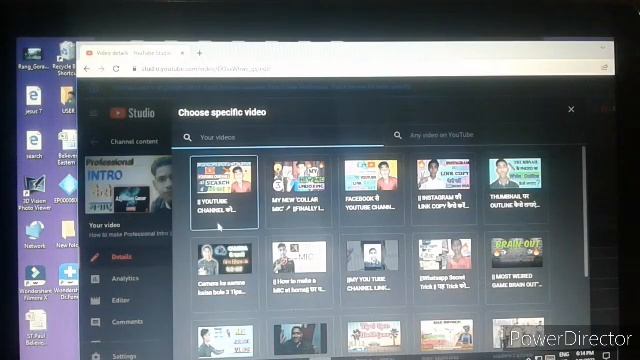Click the share icon in address bar
The width and height of the screenshot is (640, 360).
[x=604, y=67]
